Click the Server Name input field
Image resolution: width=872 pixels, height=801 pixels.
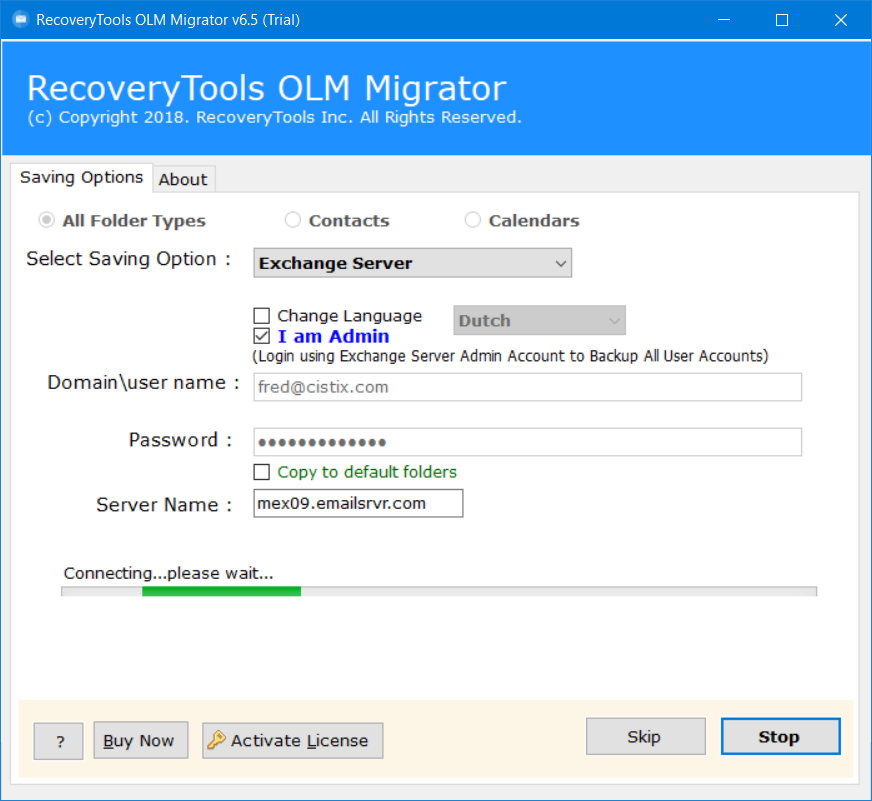[358, 503]
